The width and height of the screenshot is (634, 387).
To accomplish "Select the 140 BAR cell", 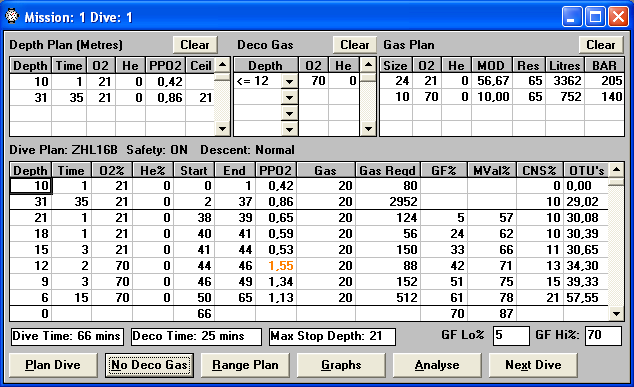I will click(604, 97).
